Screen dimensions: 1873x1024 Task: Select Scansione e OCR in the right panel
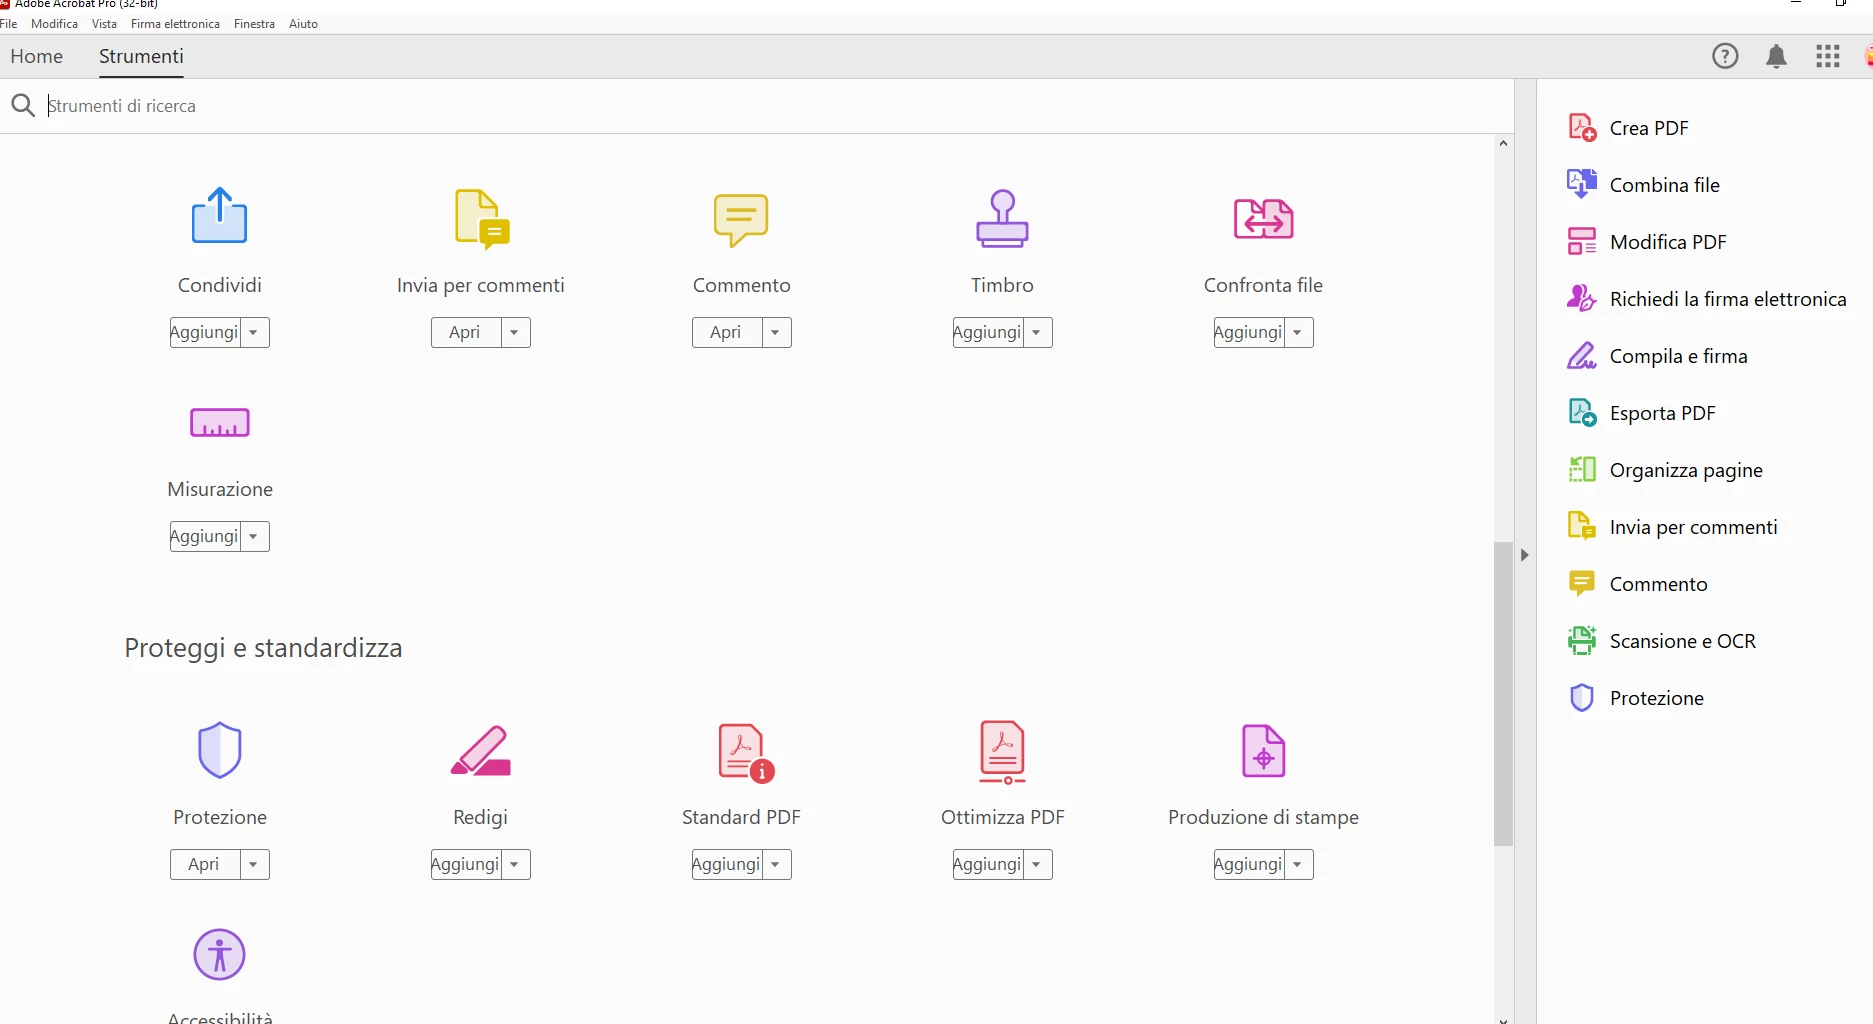click(1662, 641)
